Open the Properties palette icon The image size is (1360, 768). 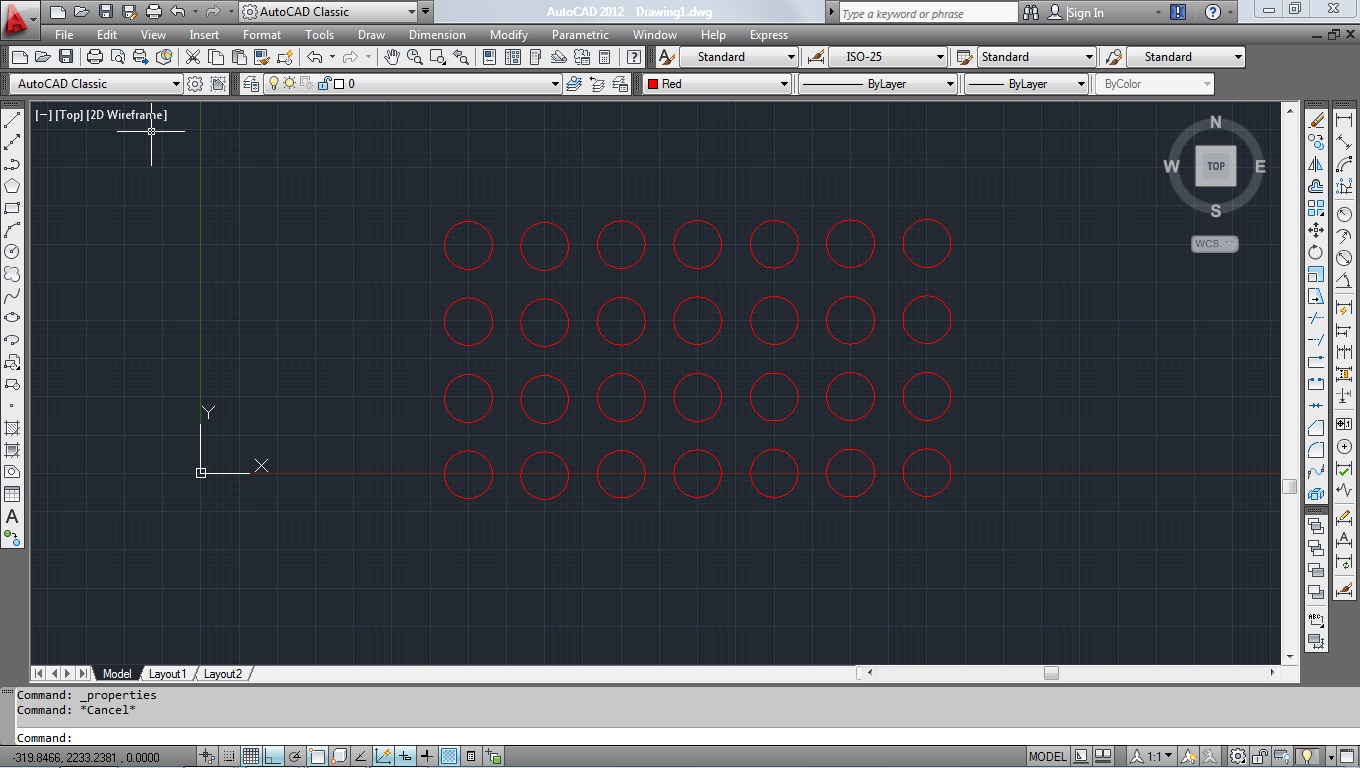pyautogui.click(x=490, y=57)
